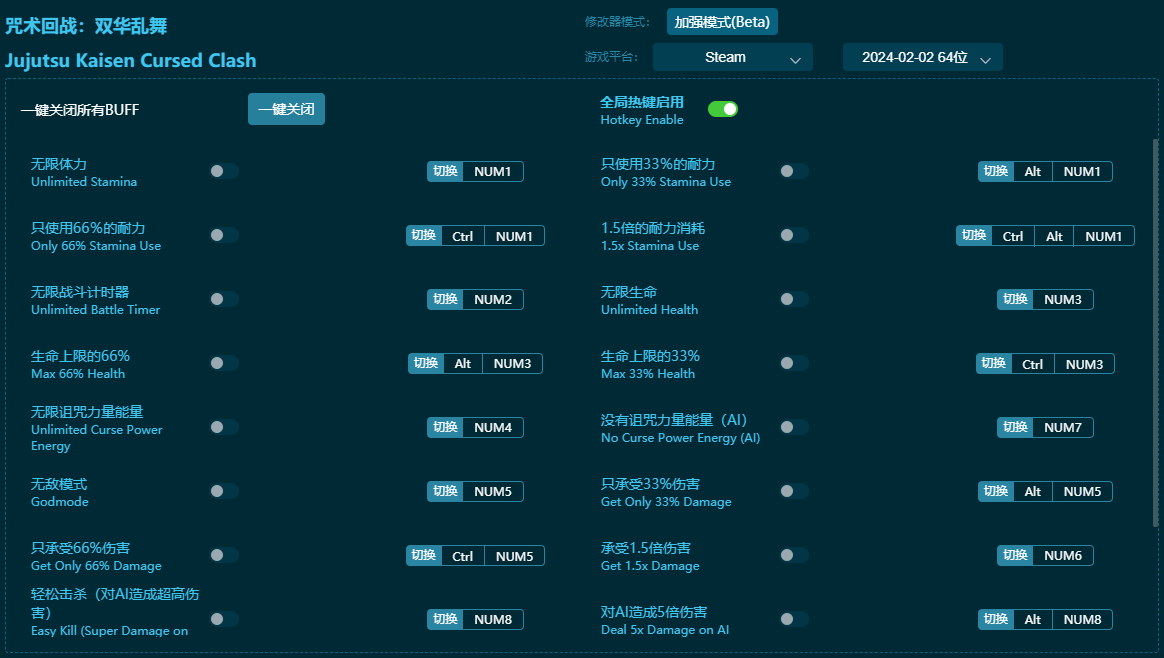The width and height of the screenshot is (1164, 658).
Task: Click the 无限生命 Unlimited Health label
Action: 650,301
